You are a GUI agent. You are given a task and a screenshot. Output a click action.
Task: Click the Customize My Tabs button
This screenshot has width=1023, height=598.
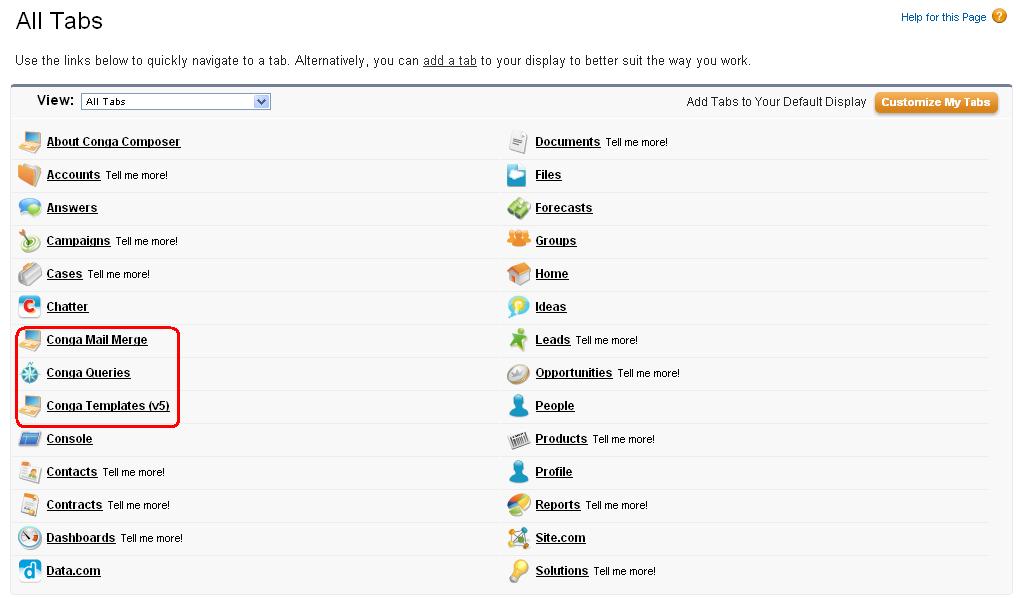click(935, 102)
